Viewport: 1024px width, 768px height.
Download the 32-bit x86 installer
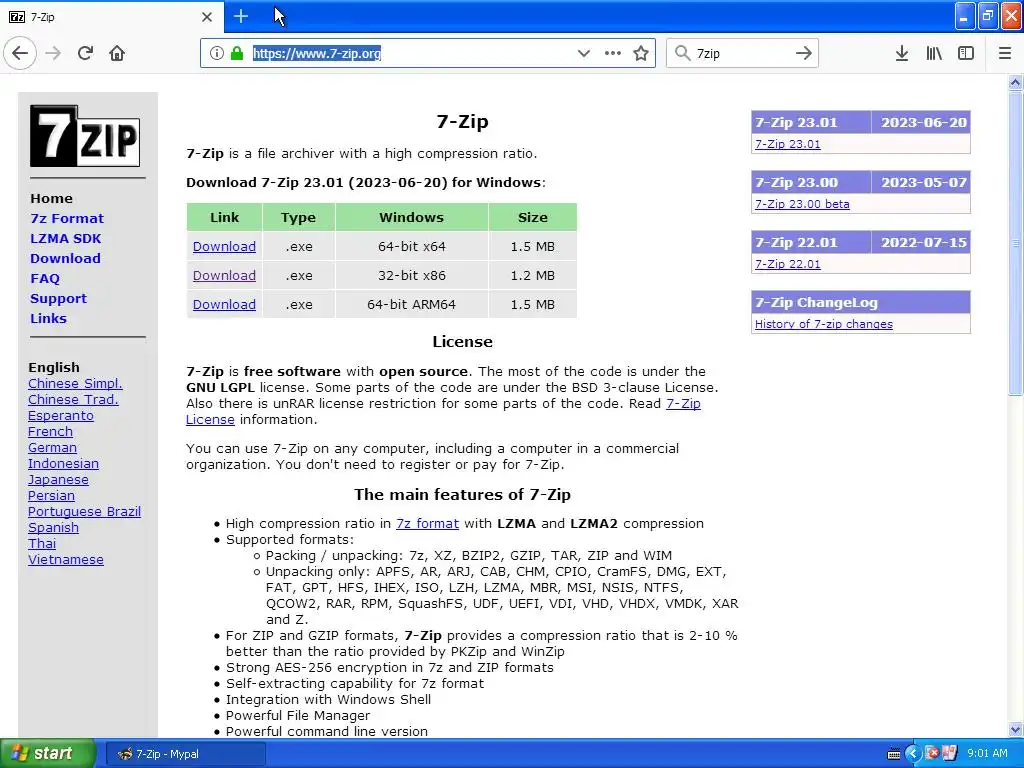(x=224, y=276)
